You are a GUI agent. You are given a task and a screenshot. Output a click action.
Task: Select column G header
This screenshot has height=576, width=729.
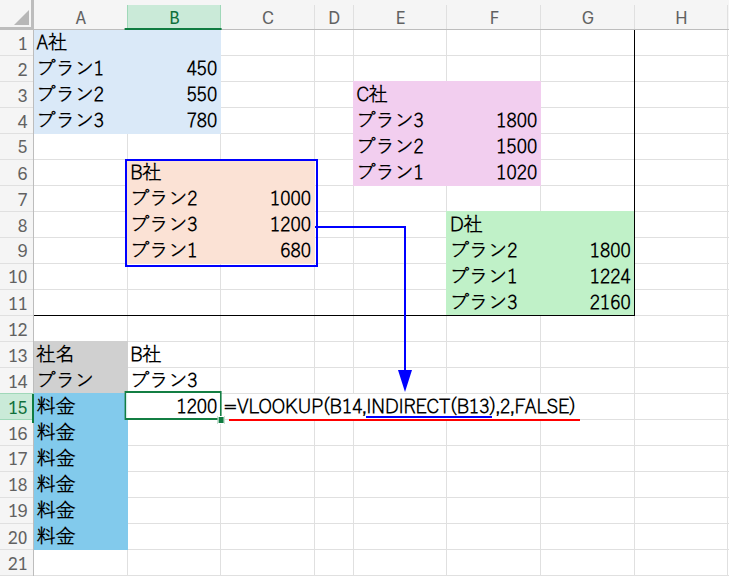(587, 18)
